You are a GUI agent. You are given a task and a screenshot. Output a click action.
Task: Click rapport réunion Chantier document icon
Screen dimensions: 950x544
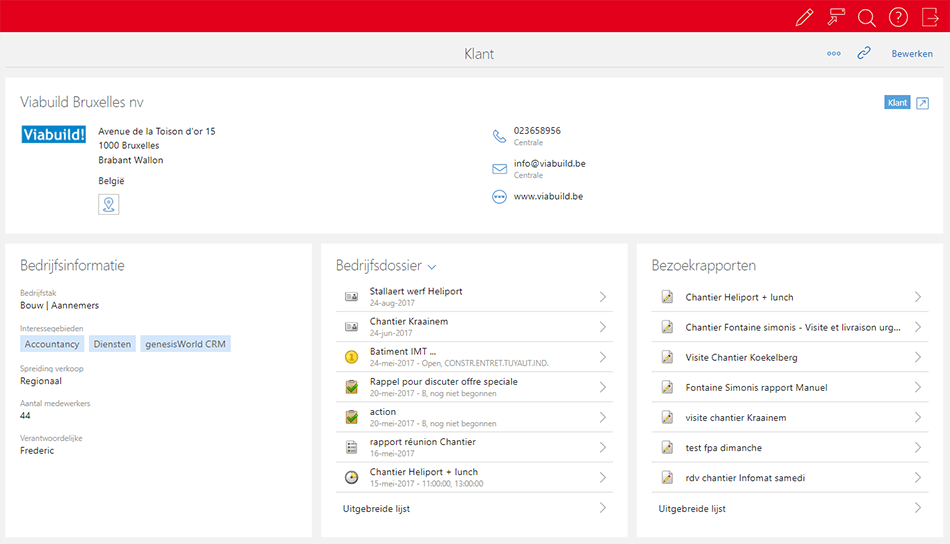[351, 448]
